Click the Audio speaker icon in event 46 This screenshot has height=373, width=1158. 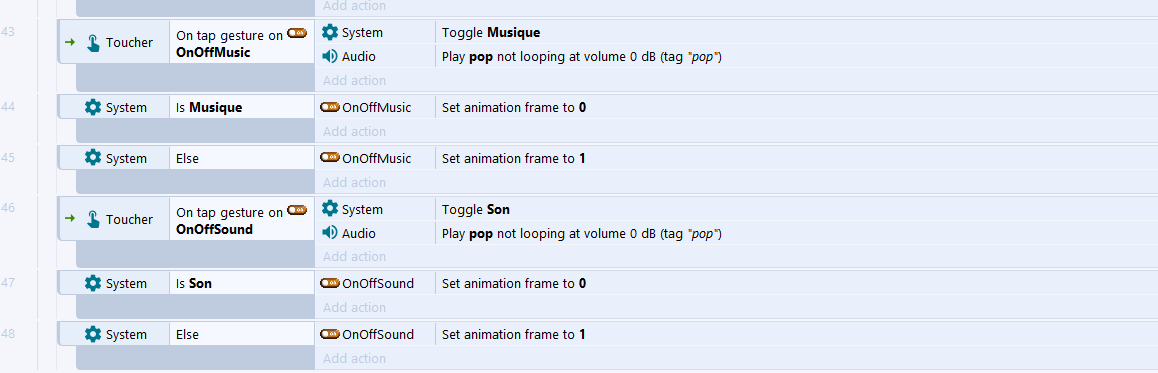click(x=330, y=233)
